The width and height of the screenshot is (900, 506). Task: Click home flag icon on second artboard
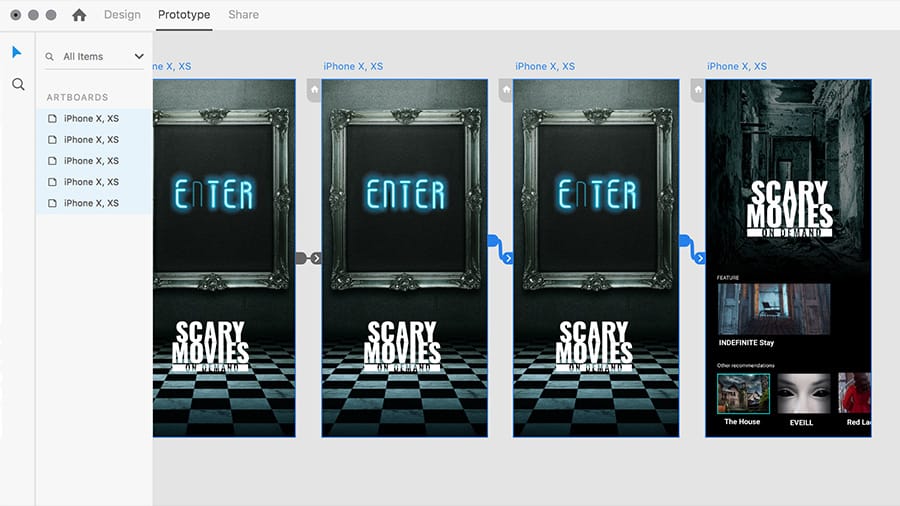[314, 90]
